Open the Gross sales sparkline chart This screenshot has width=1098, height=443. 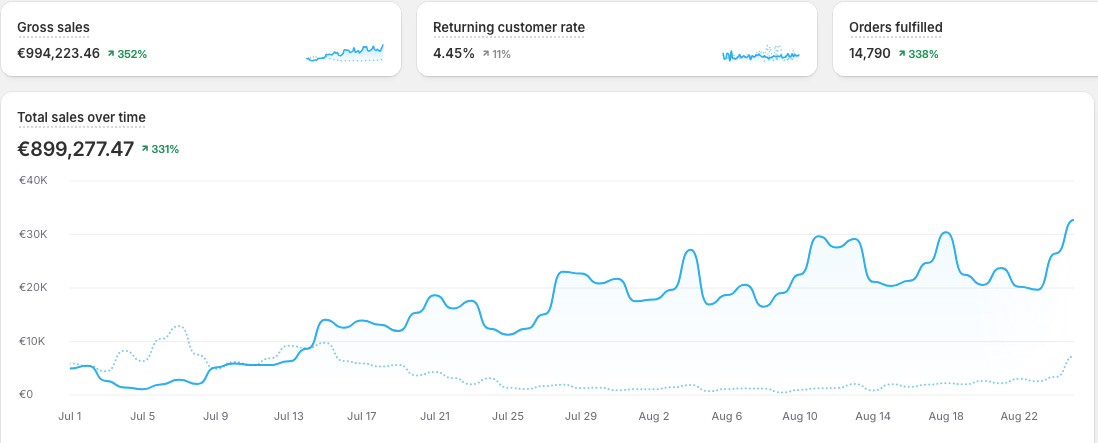point(345,53)
